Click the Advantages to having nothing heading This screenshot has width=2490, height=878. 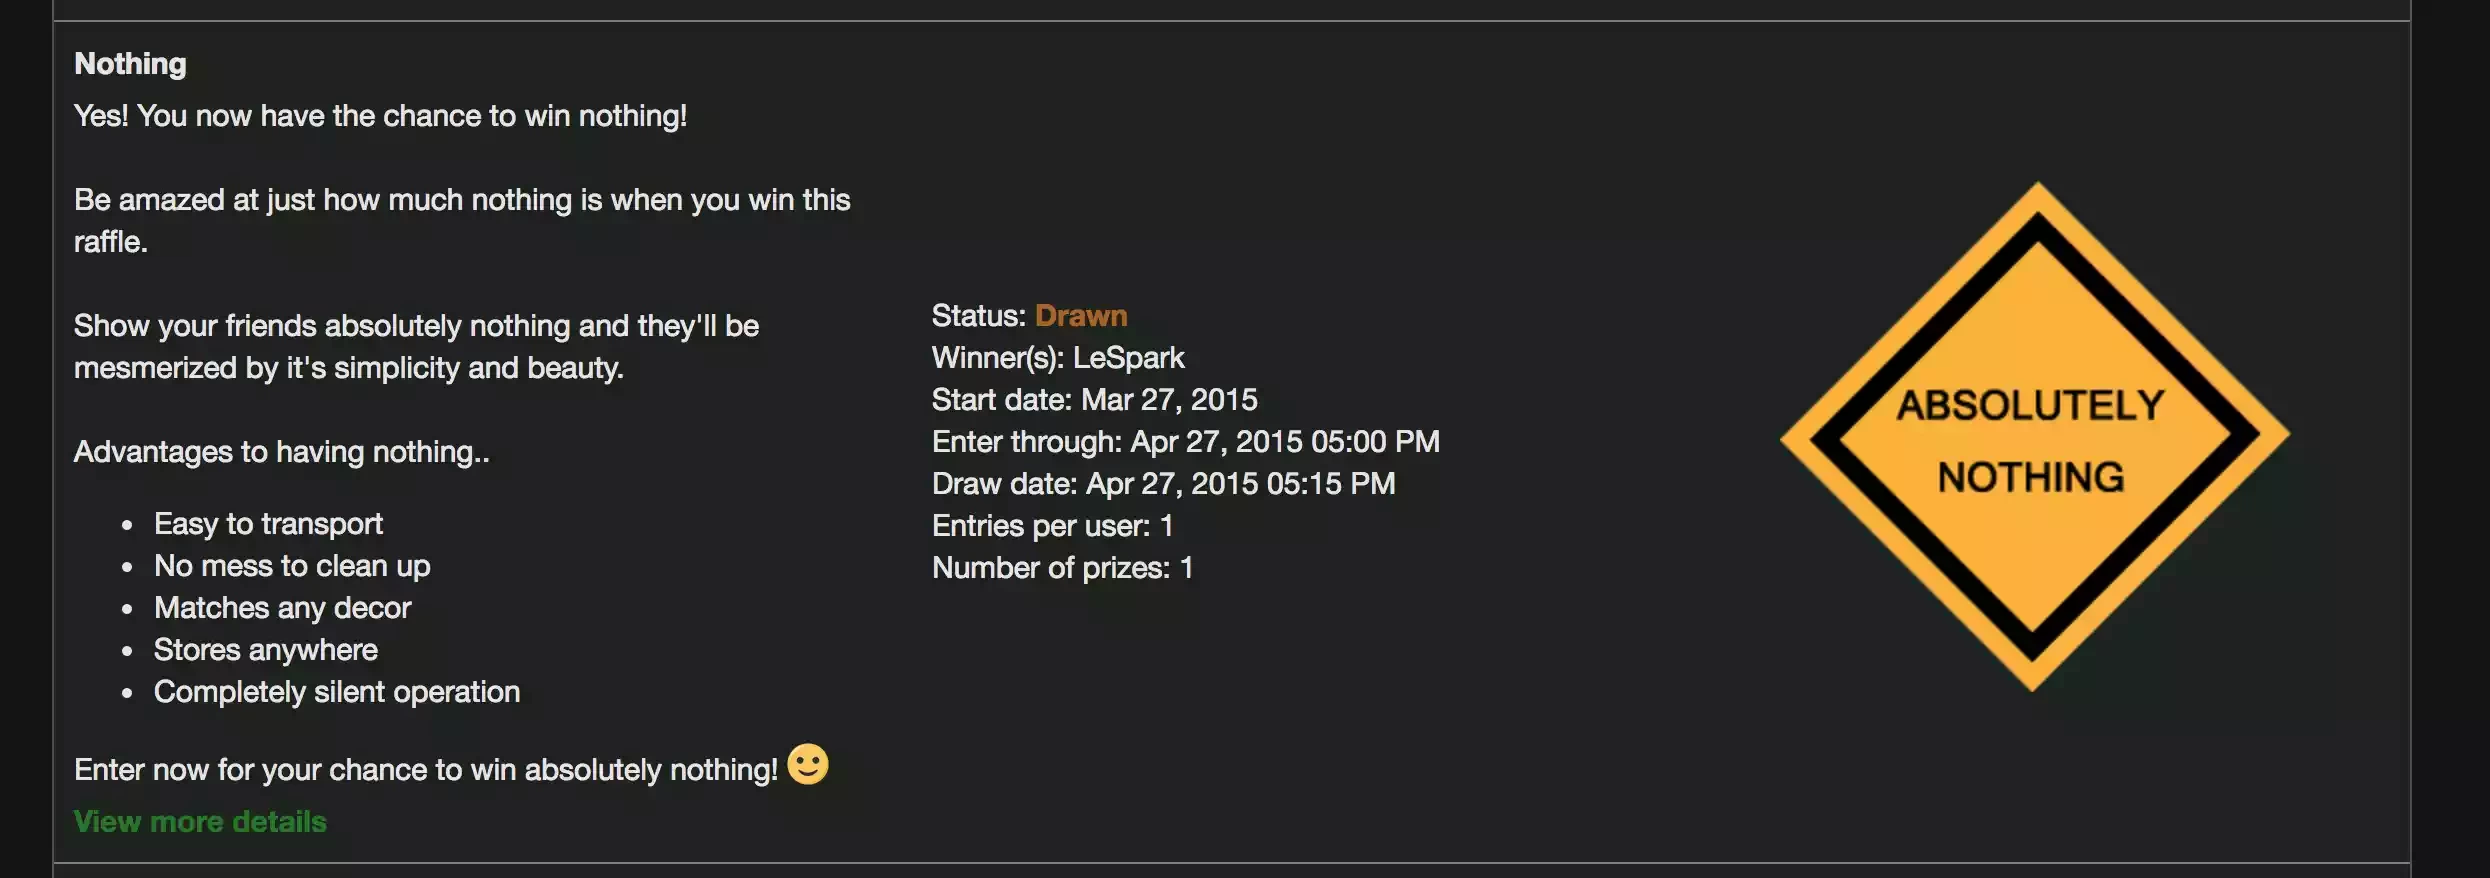[x=282, y=452]
